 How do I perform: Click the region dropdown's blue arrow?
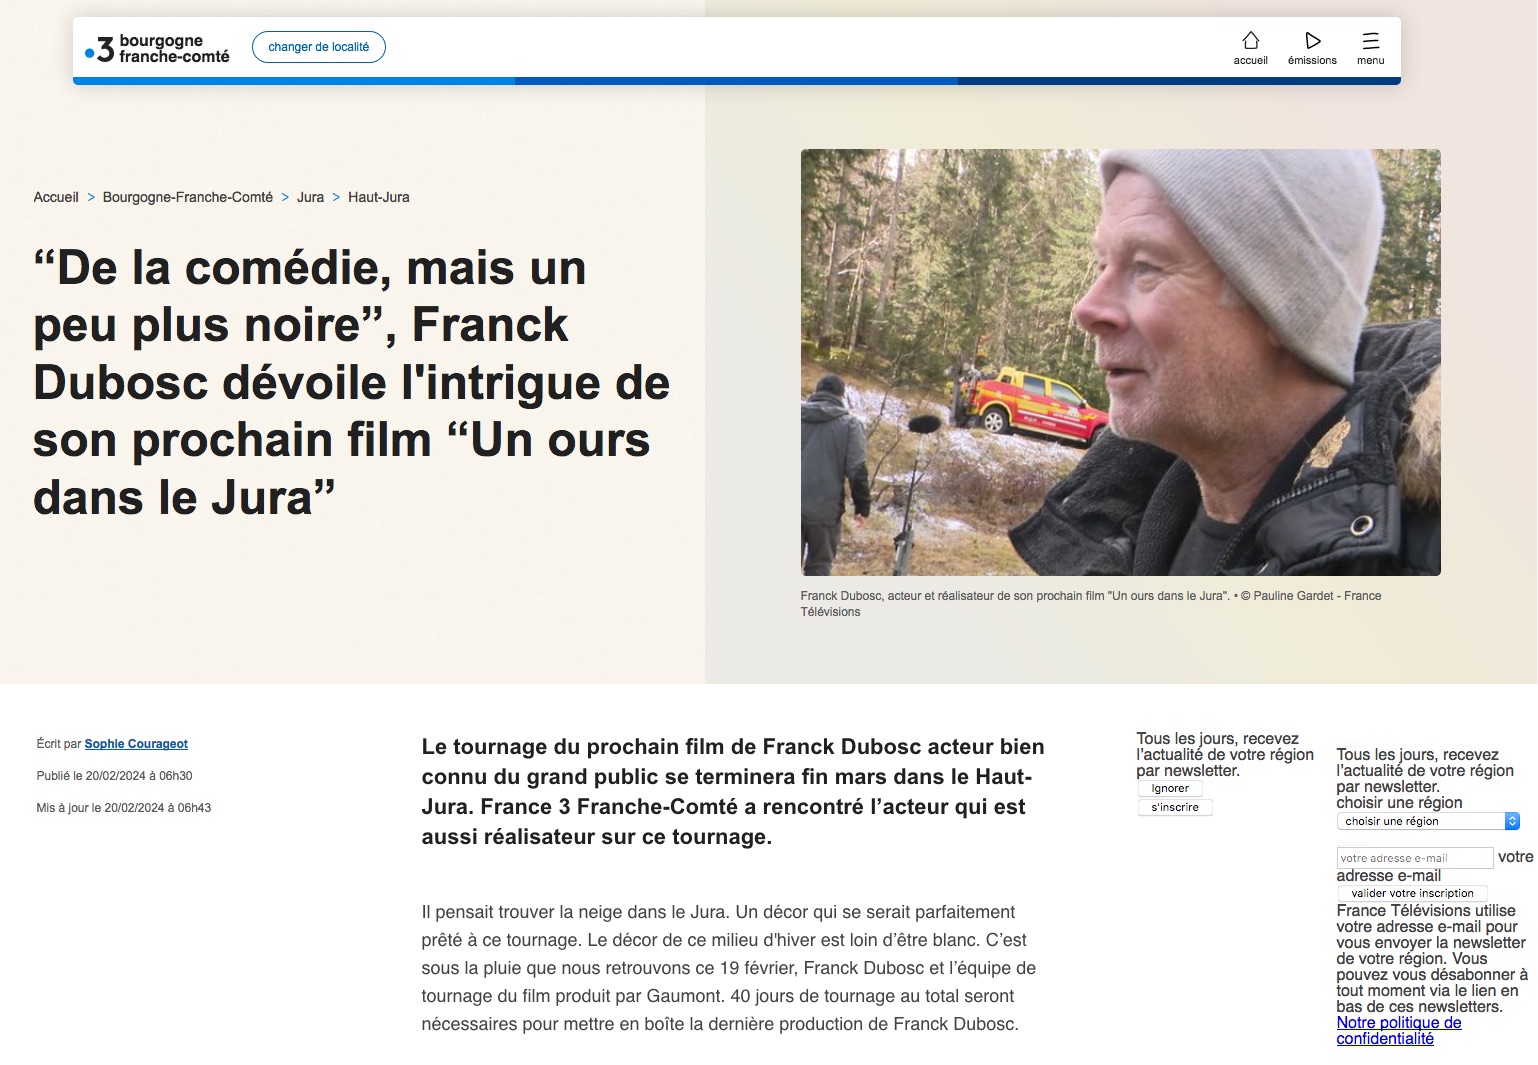pos(1512,821)
